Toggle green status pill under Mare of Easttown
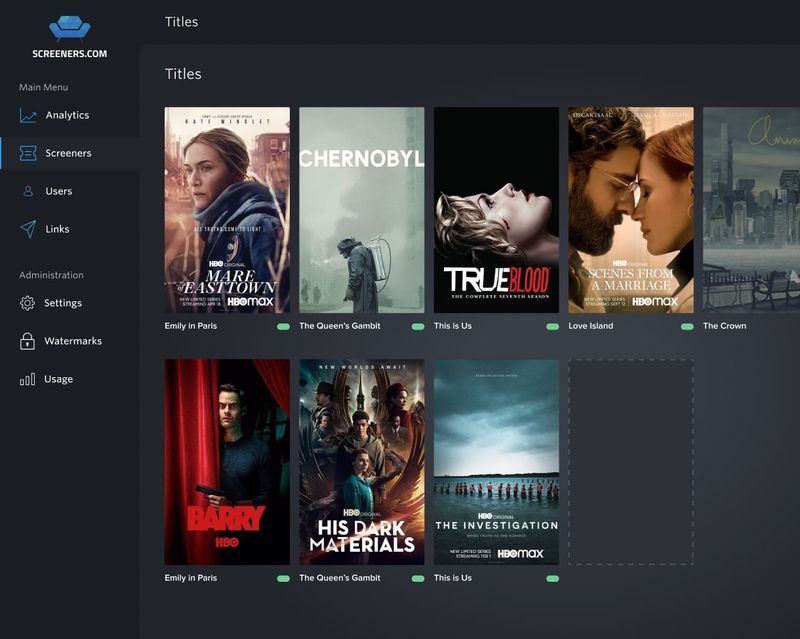Screen dimensions: 800x639 pos(283,327)
